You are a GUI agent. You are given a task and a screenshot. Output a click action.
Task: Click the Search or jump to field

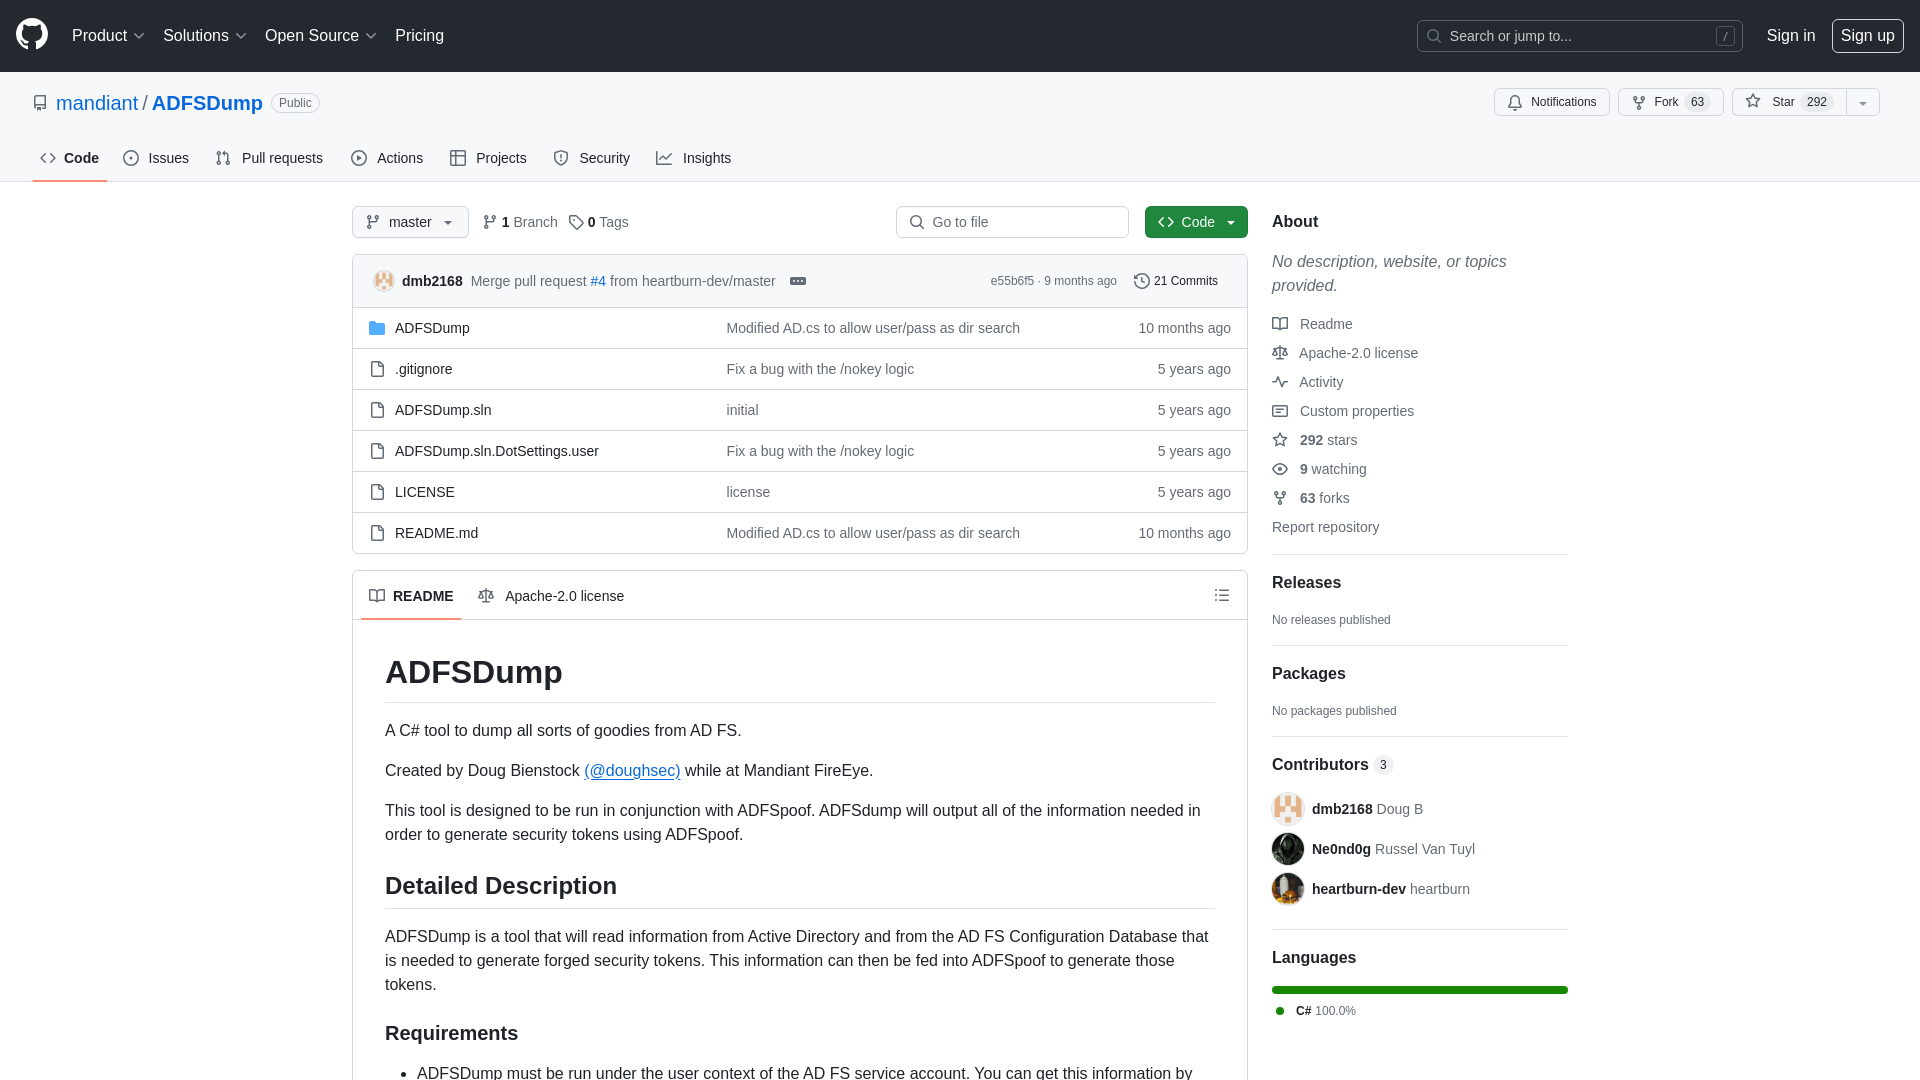click(1580, 36)
